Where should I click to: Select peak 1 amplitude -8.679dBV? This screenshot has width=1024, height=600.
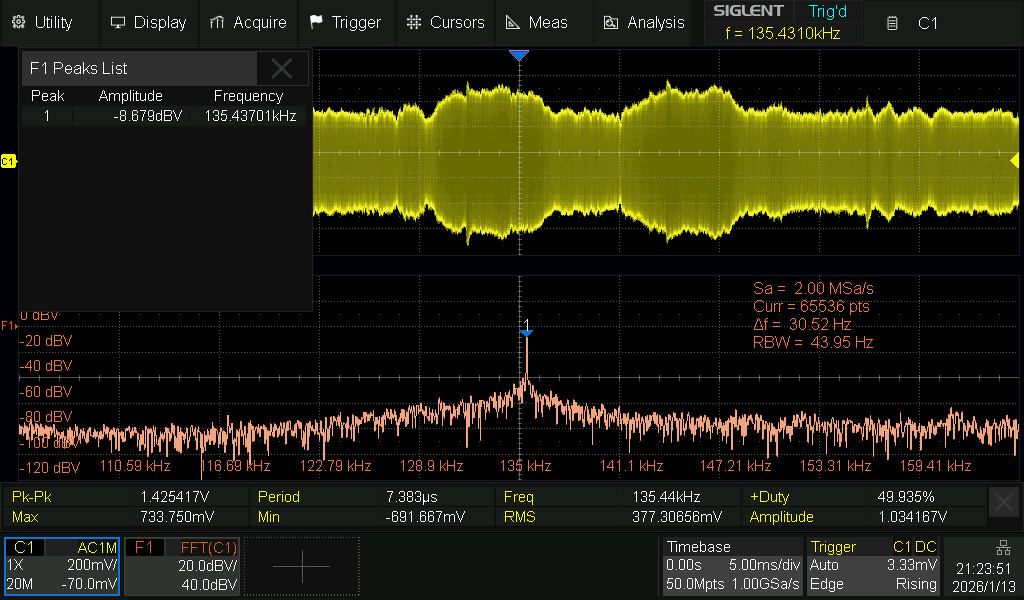pyautogui.click(x=148, y=116)
